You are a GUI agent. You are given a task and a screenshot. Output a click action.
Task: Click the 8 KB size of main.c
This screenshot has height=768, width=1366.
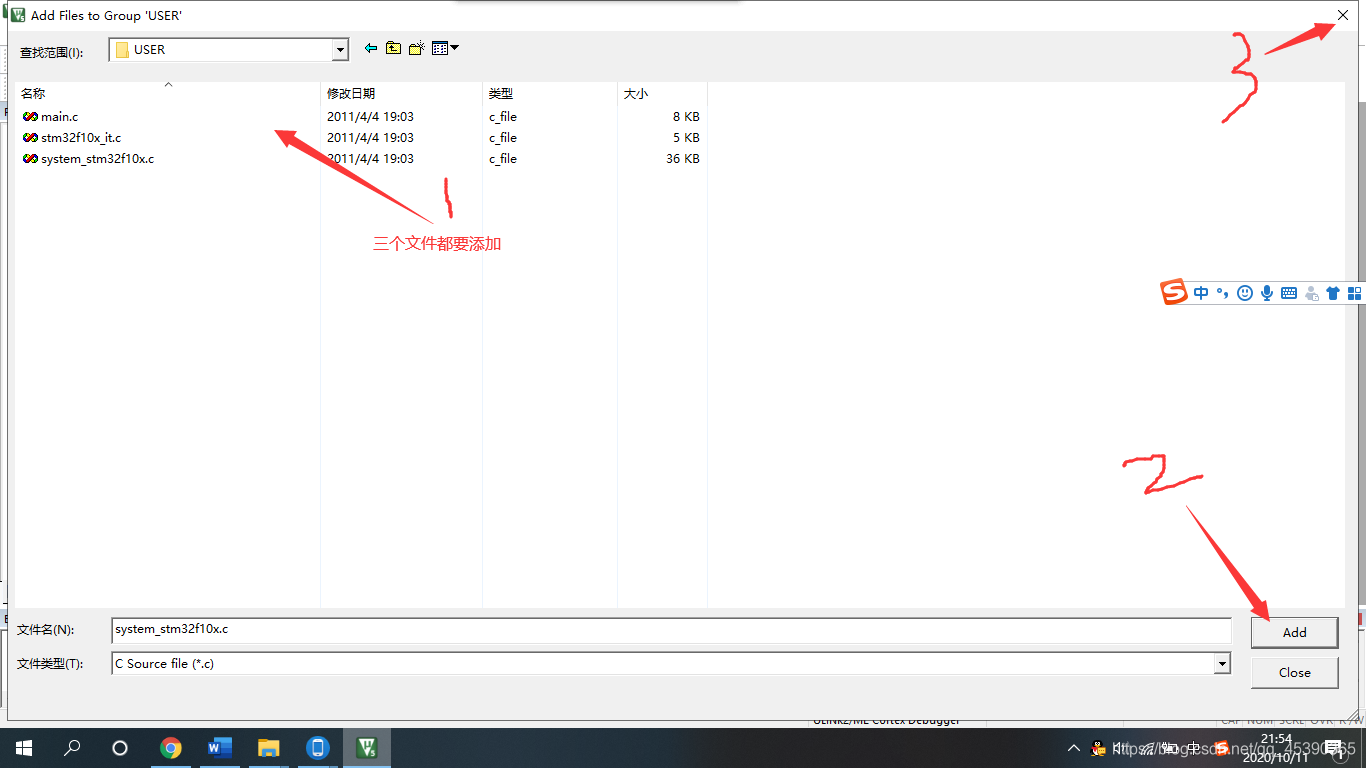pyautogui.click(x=686, y=117)
